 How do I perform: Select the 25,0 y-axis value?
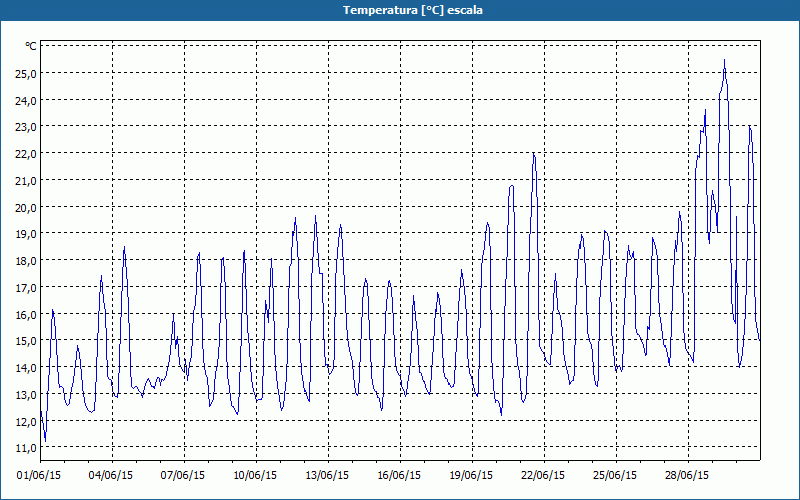26,73
